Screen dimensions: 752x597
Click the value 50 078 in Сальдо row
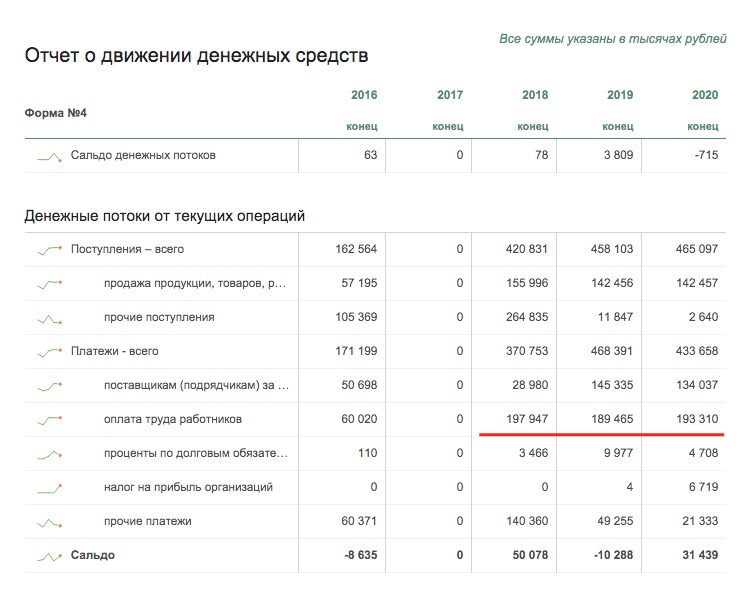point(530,556)
